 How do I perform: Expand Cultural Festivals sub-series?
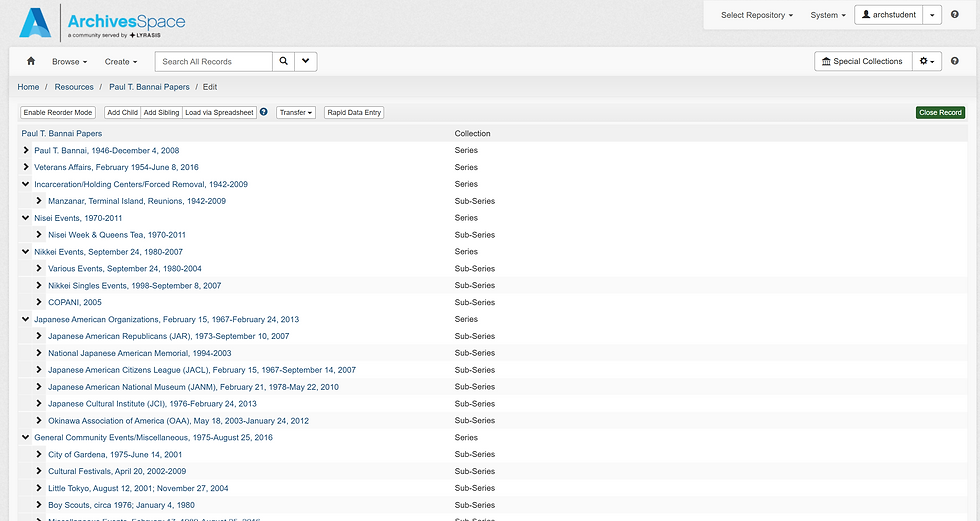pos(39,471)
